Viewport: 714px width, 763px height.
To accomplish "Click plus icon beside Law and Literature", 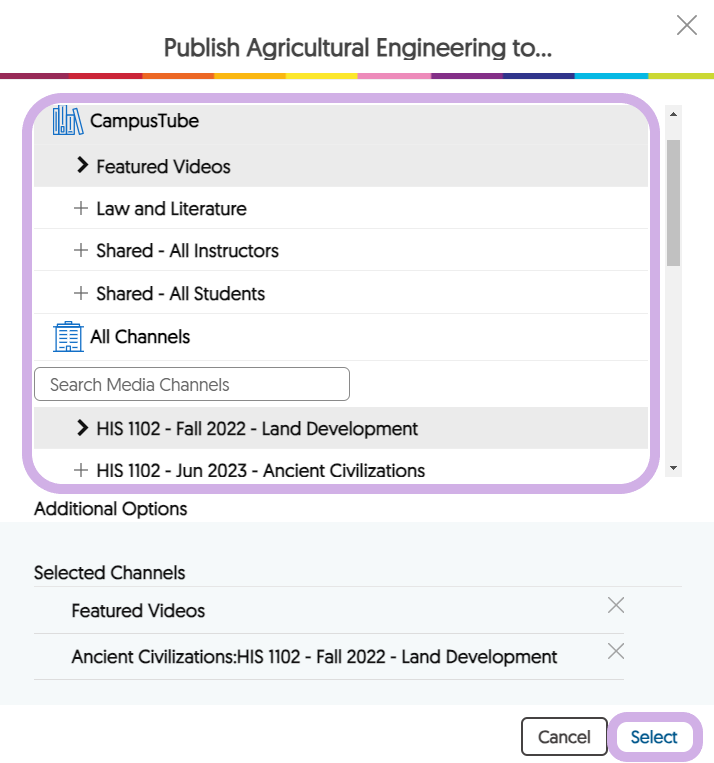I will tap(81, 209).
